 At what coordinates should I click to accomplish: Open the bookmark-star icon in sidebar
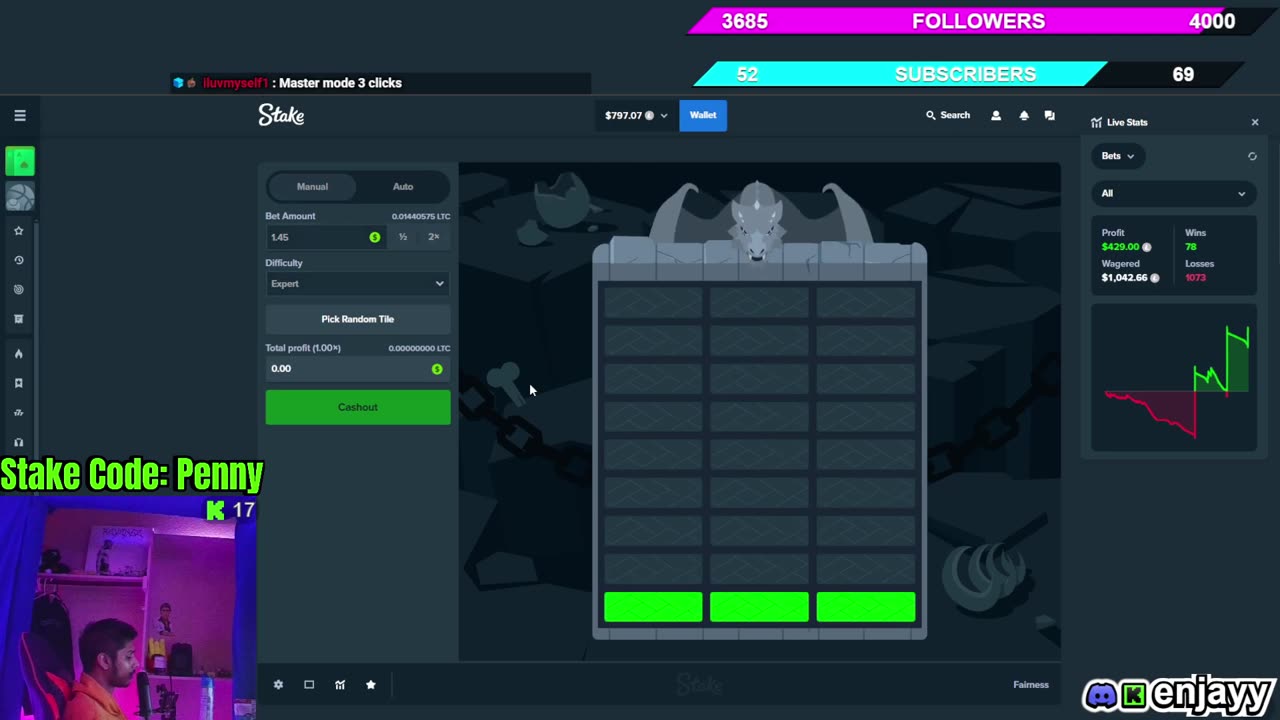click(18, 383)
